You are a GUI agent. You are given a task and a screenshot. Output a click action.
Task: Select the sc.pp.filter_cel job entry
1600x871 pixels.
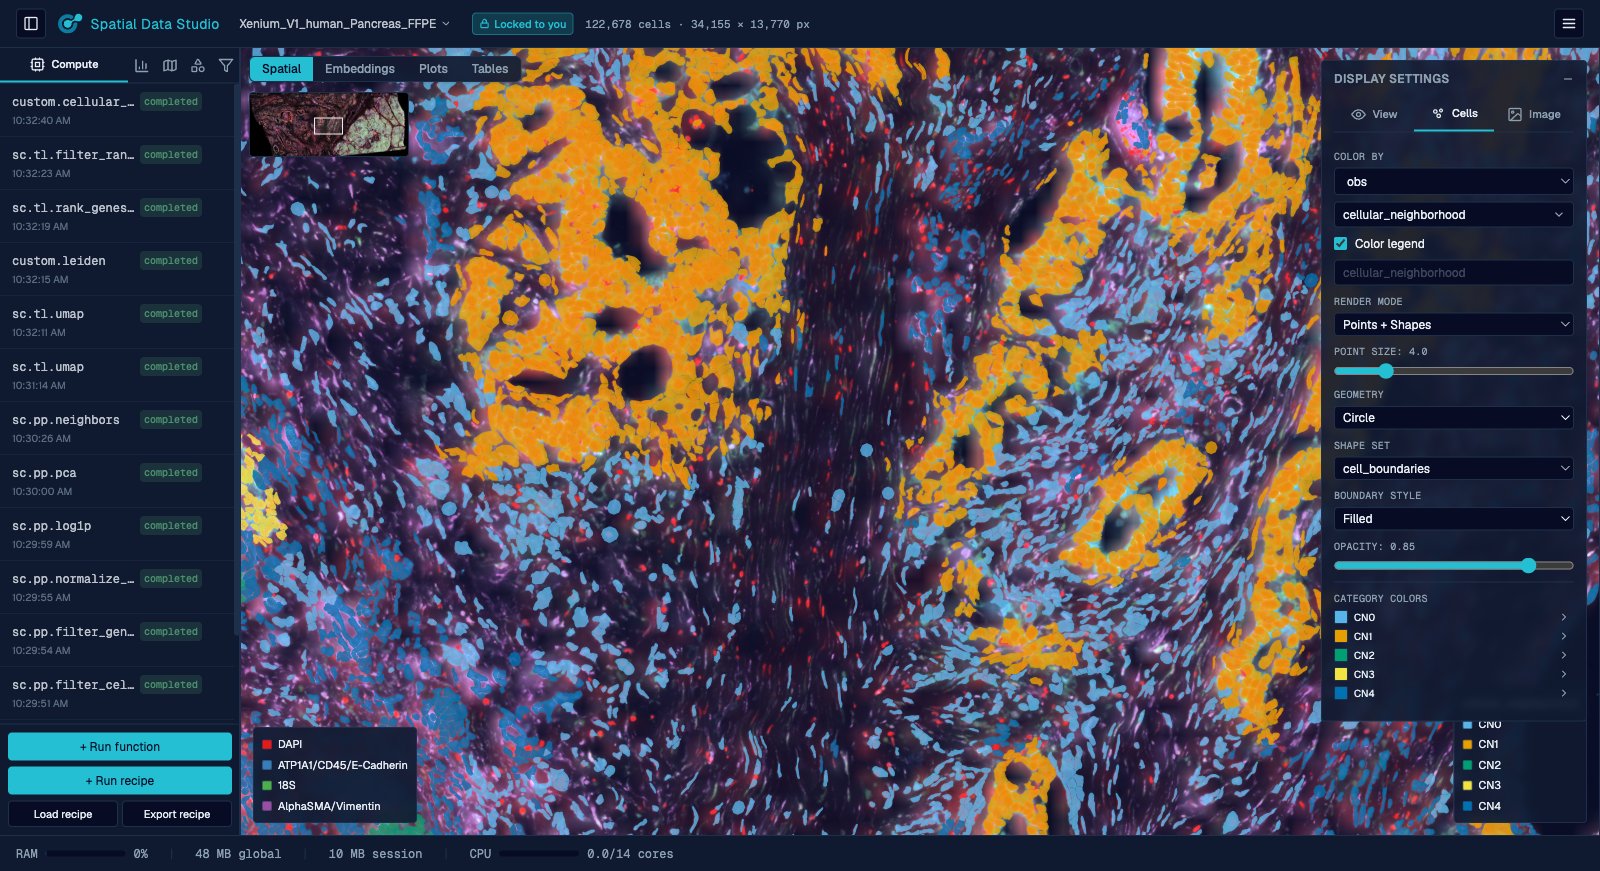click(117, 693)
